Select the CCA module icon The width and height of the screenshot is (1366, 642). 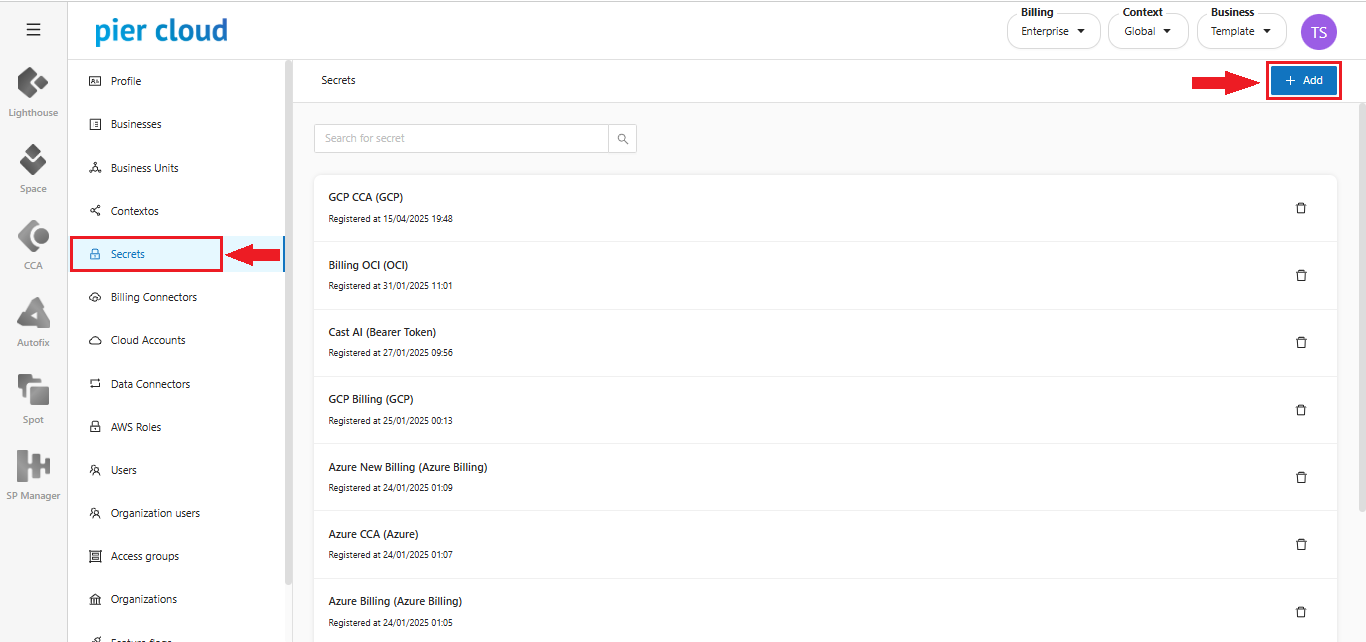tap(33, 236)
